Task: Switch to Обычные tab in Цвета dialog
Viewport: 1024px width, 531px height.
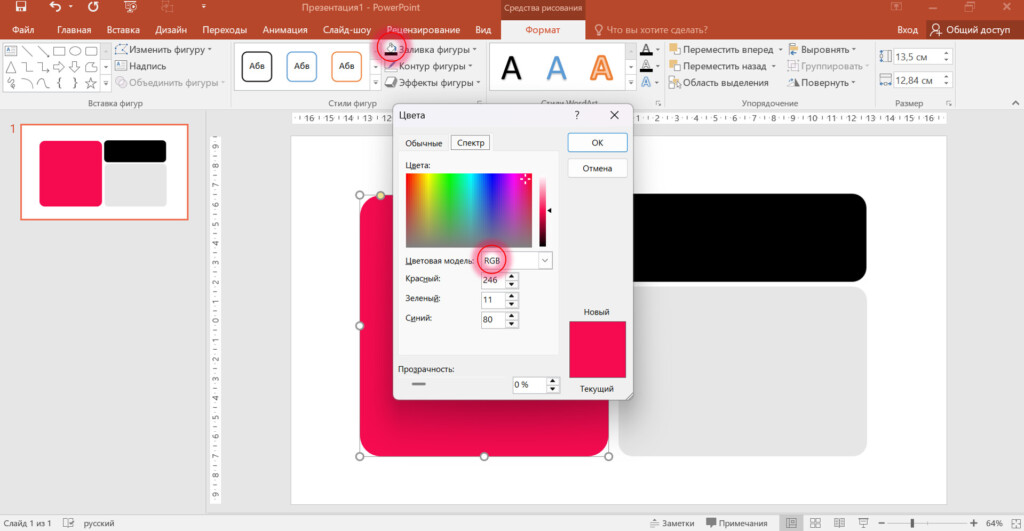Action: 424,143
